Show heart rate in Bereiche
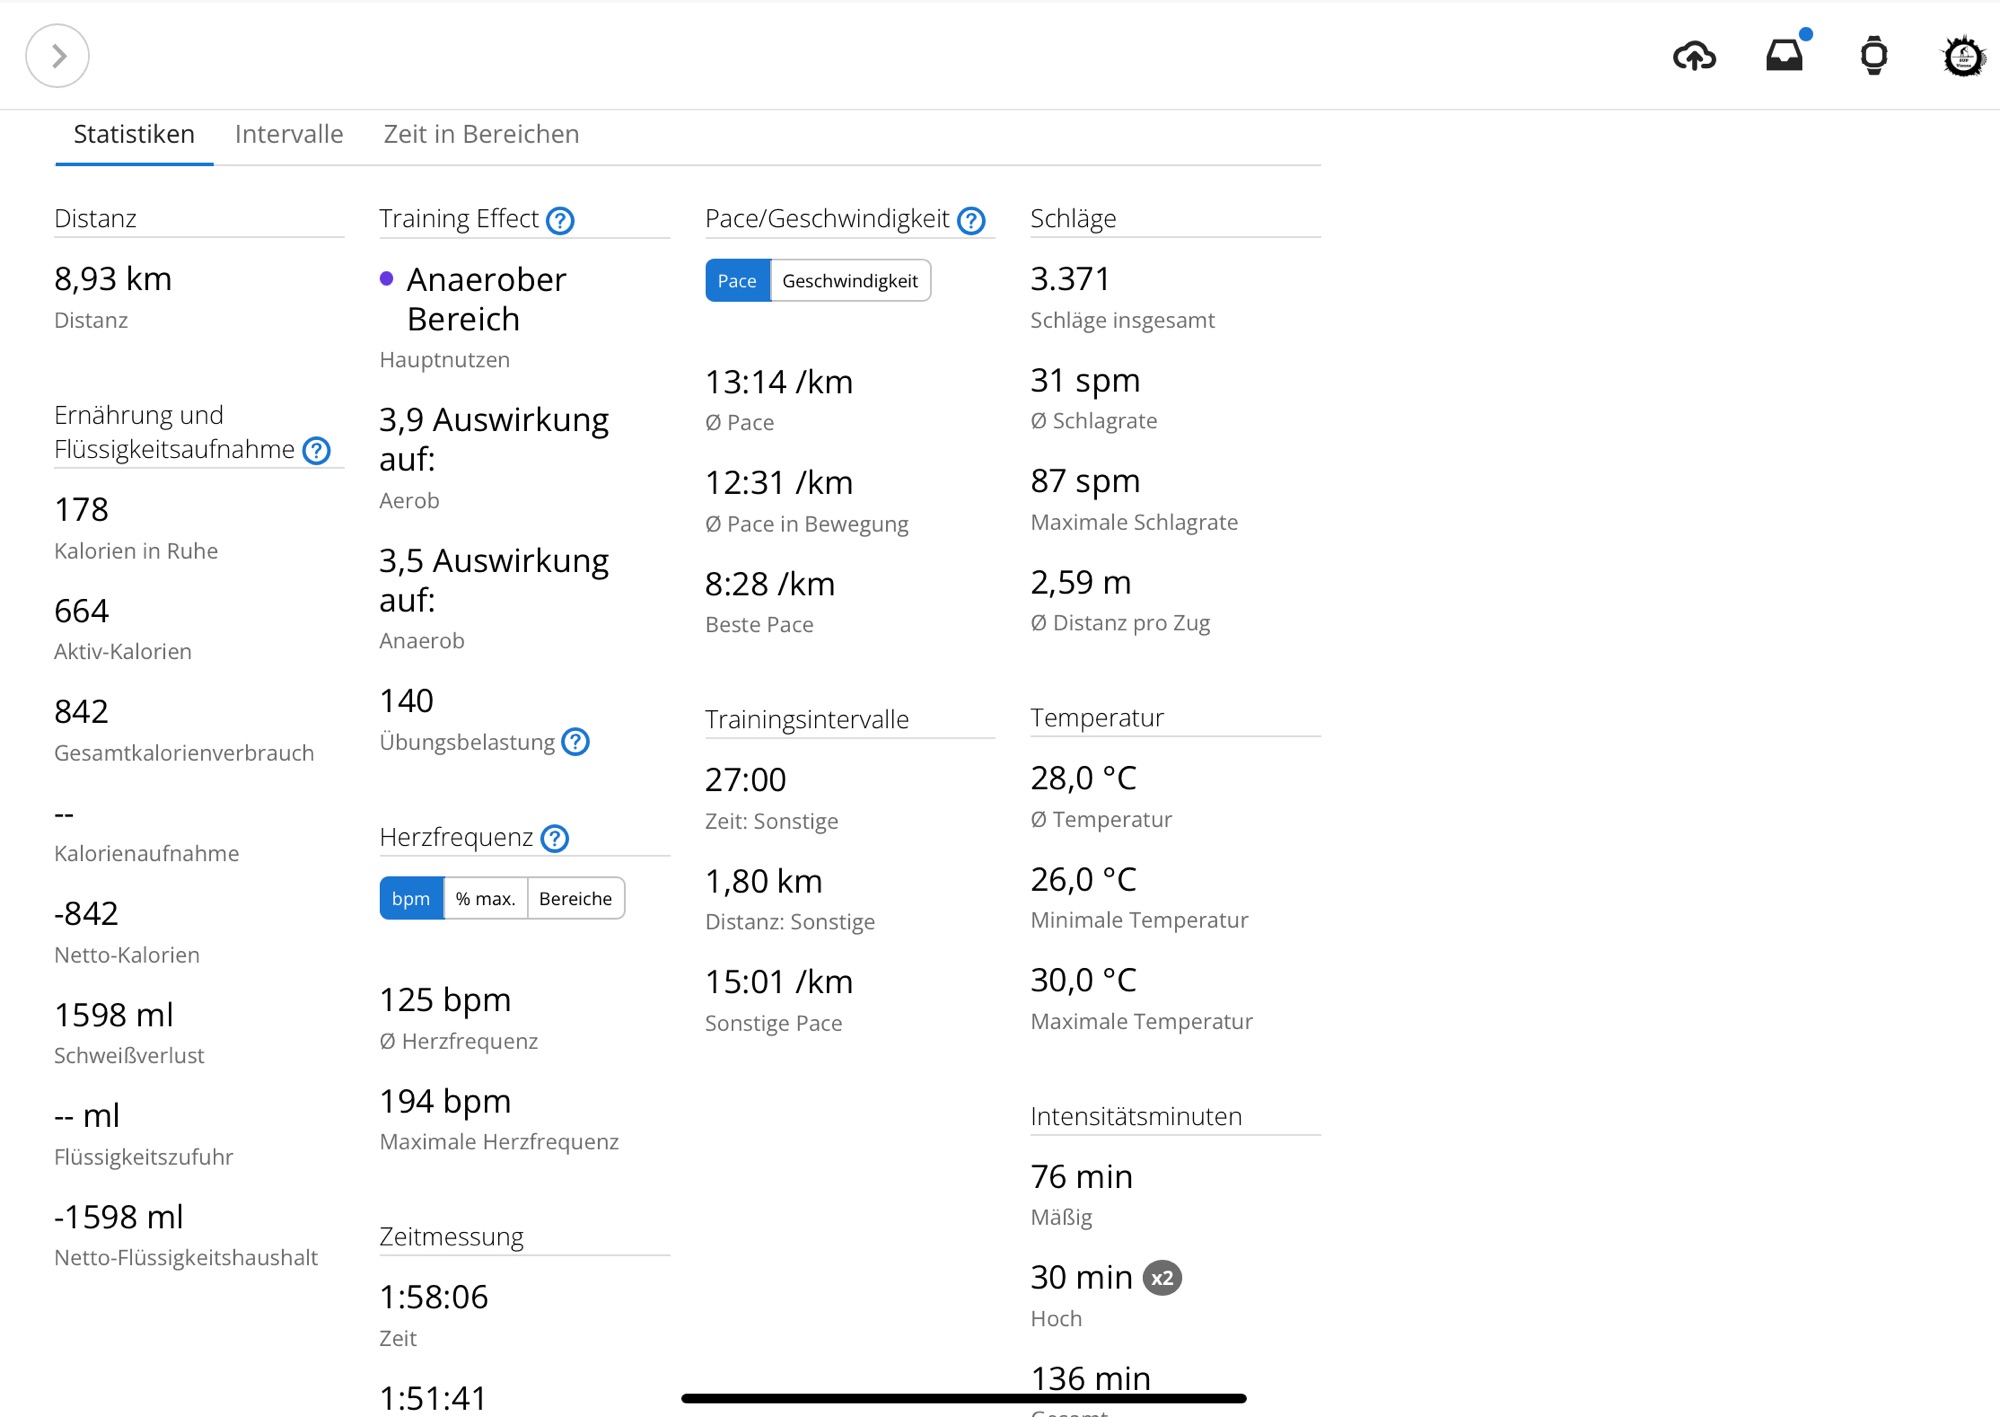Image resolution: width=2000 pixels, height=1417 pixels. click(575, 899)
